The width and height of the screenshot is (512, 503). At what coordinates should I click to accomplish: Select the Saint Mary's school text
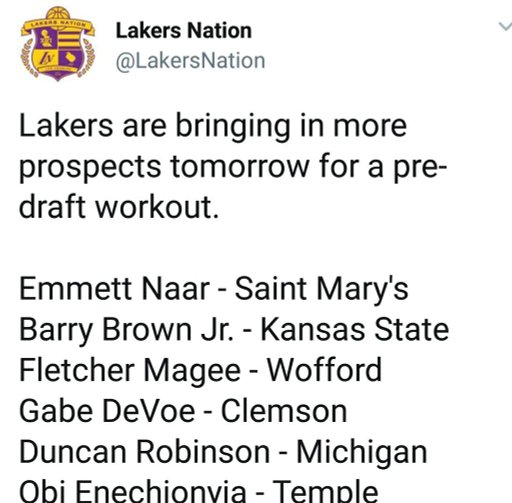click(321, 289)
